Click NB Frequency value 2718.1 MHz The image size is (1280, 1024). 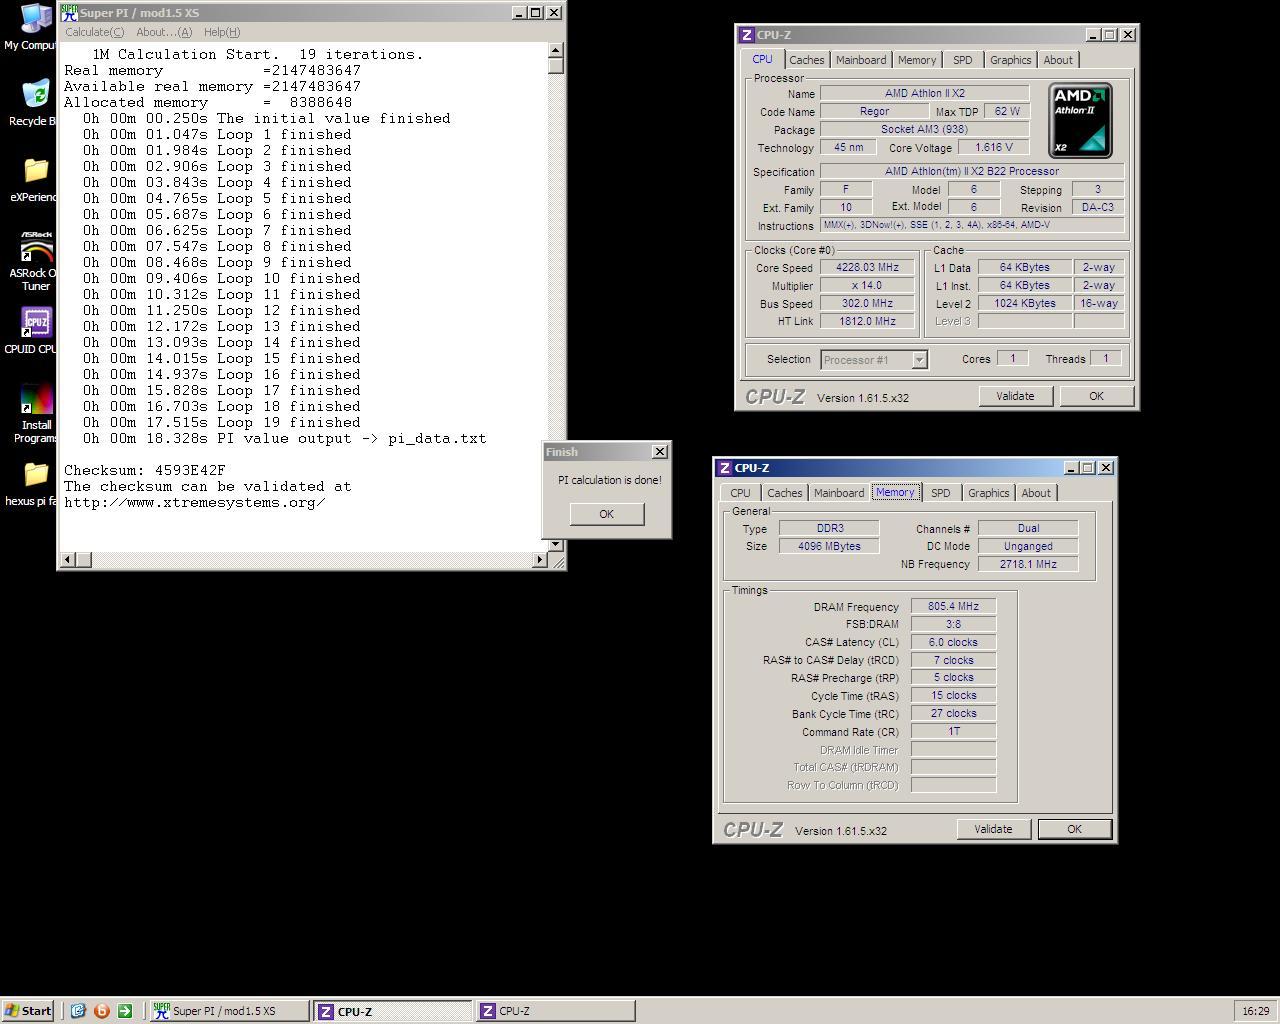[x=1028, y=564]
